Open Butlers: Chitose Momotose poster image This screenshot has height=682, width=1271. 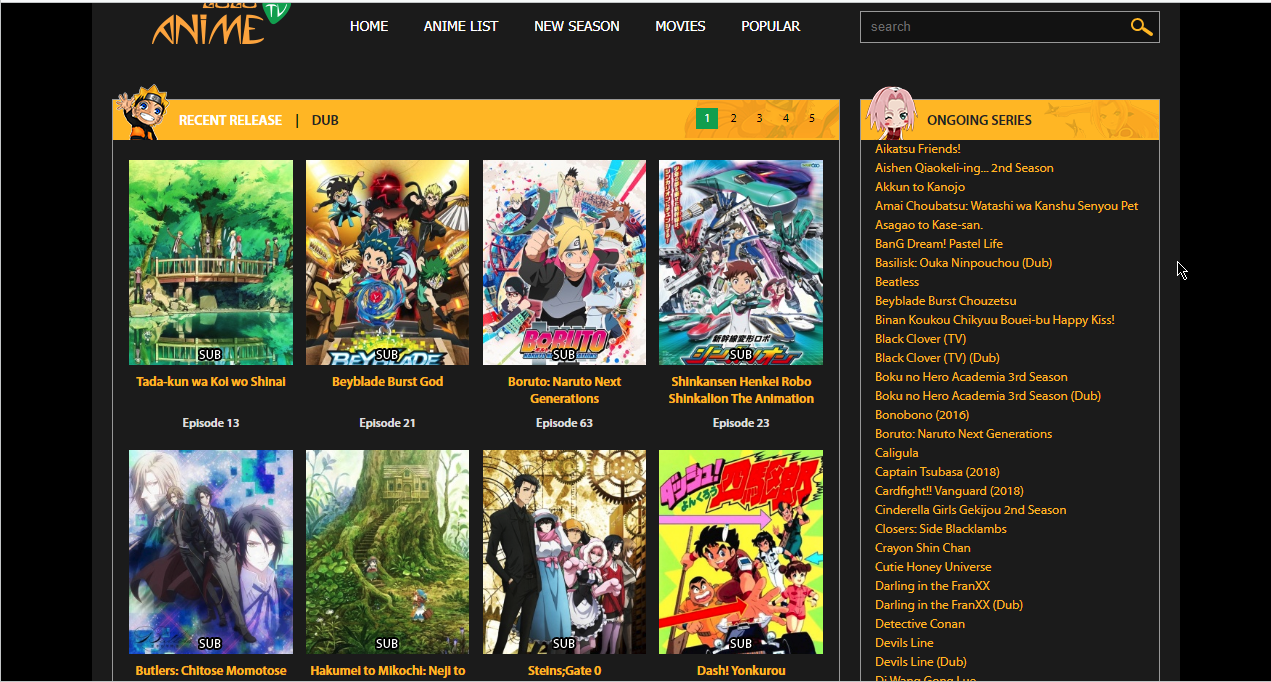click(211, 552)
